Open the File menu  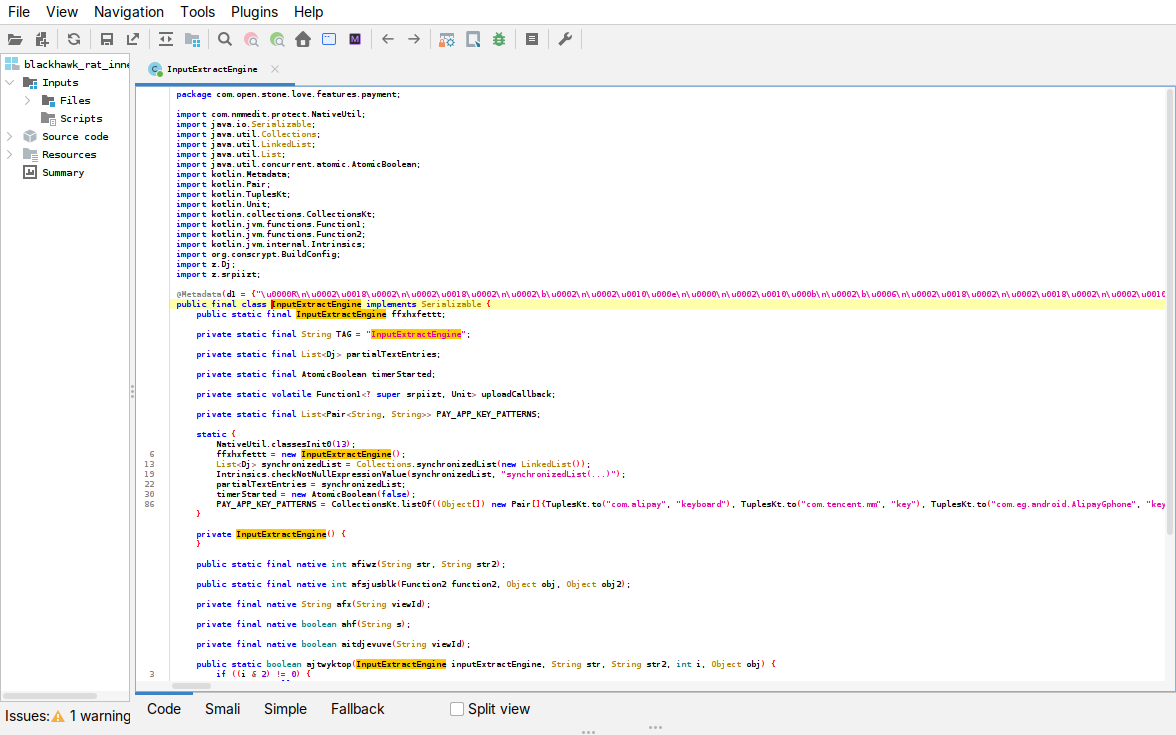click(x=19, y=12)
